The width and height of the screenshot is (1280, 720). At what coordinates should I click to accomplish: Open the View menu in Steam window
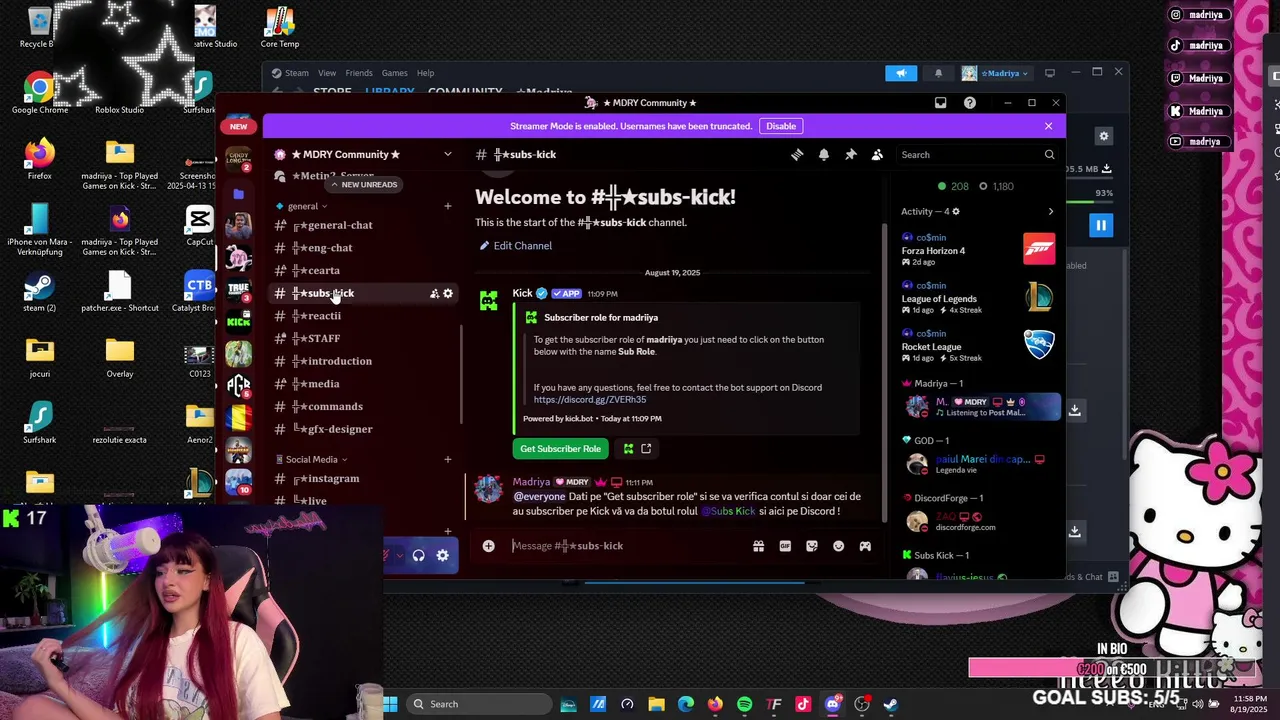tap(327, 73)
